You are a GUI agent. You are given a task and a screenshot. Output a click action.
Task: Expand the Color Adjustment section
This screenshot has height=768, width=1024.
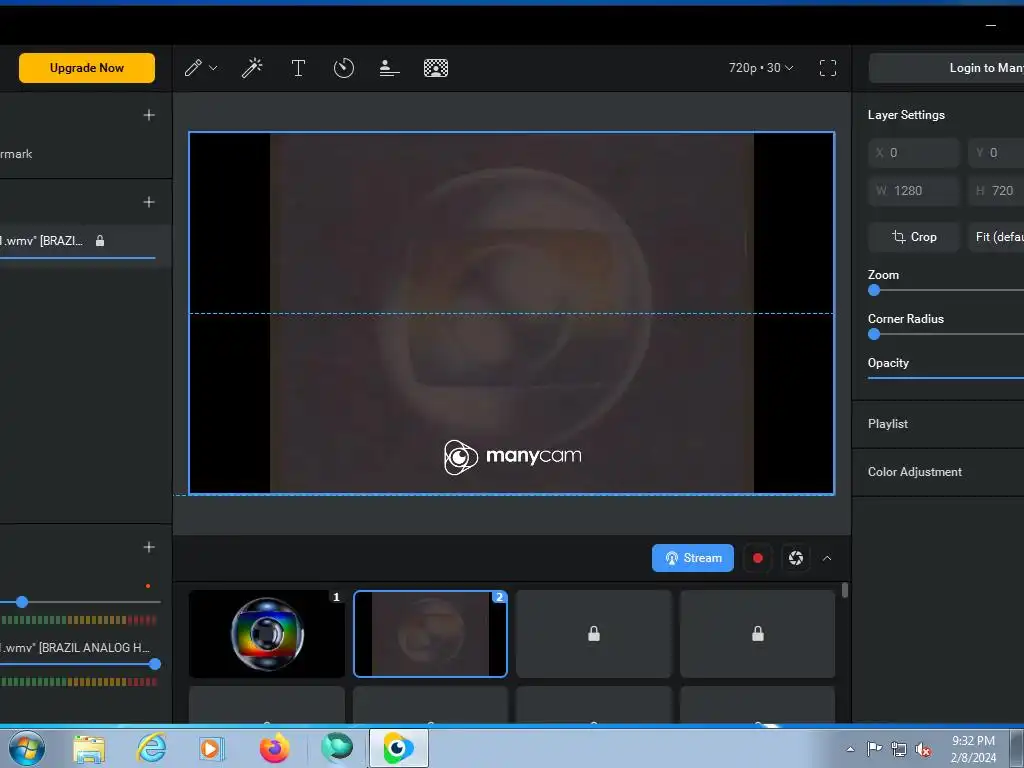point(938,472)
